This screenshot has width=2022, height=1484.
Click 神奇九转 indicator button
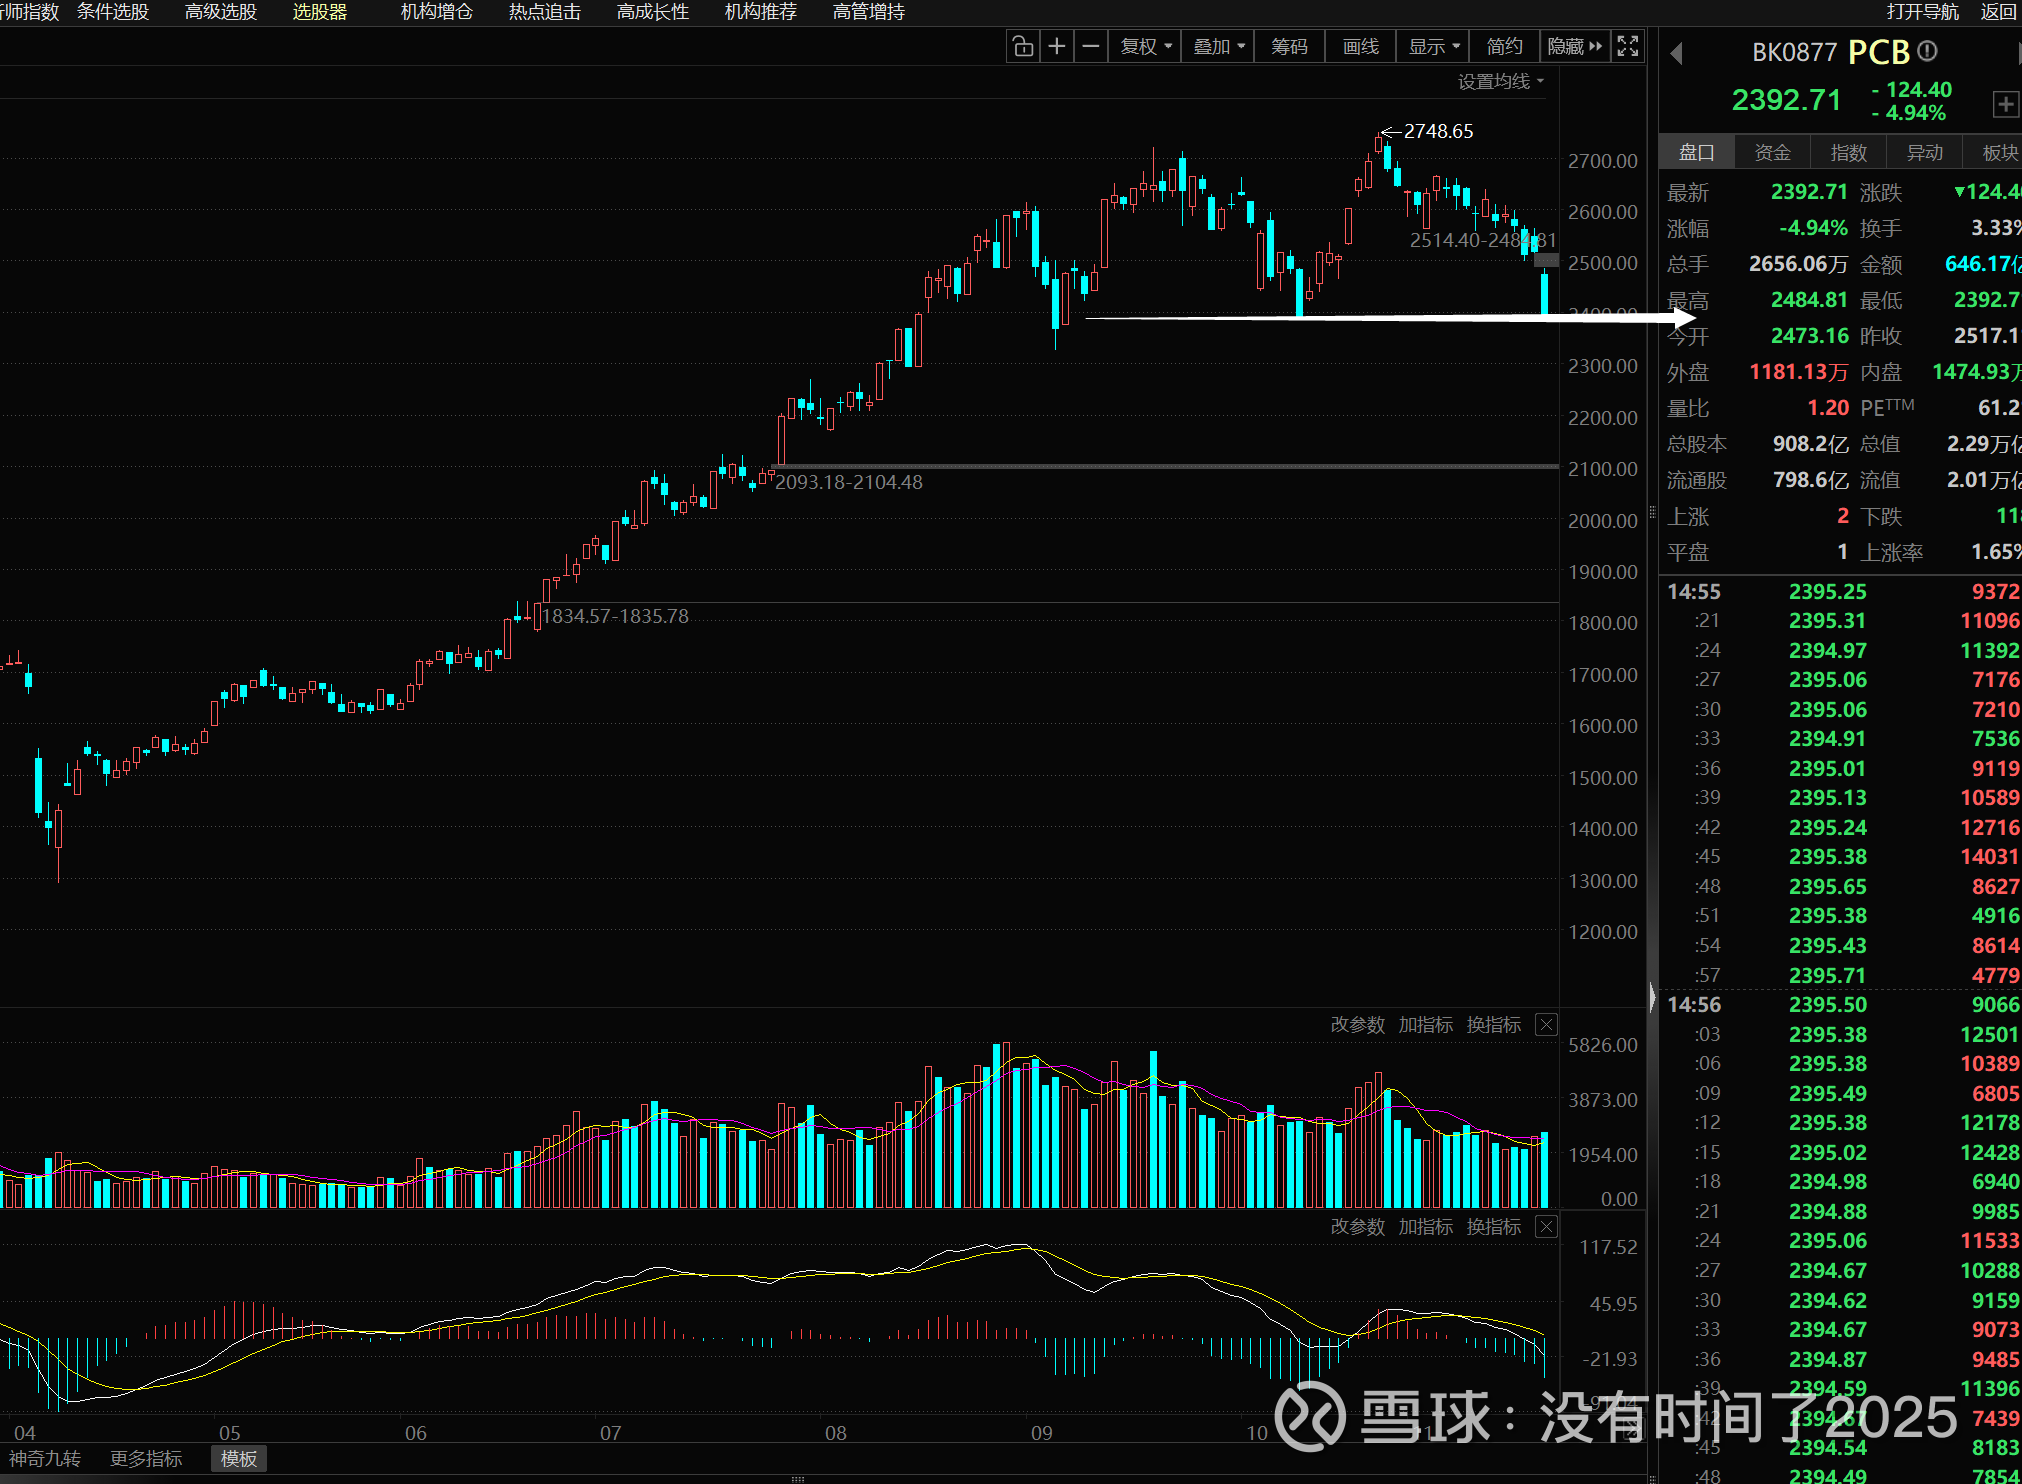pyautogui.click(x=45, y=1458)
